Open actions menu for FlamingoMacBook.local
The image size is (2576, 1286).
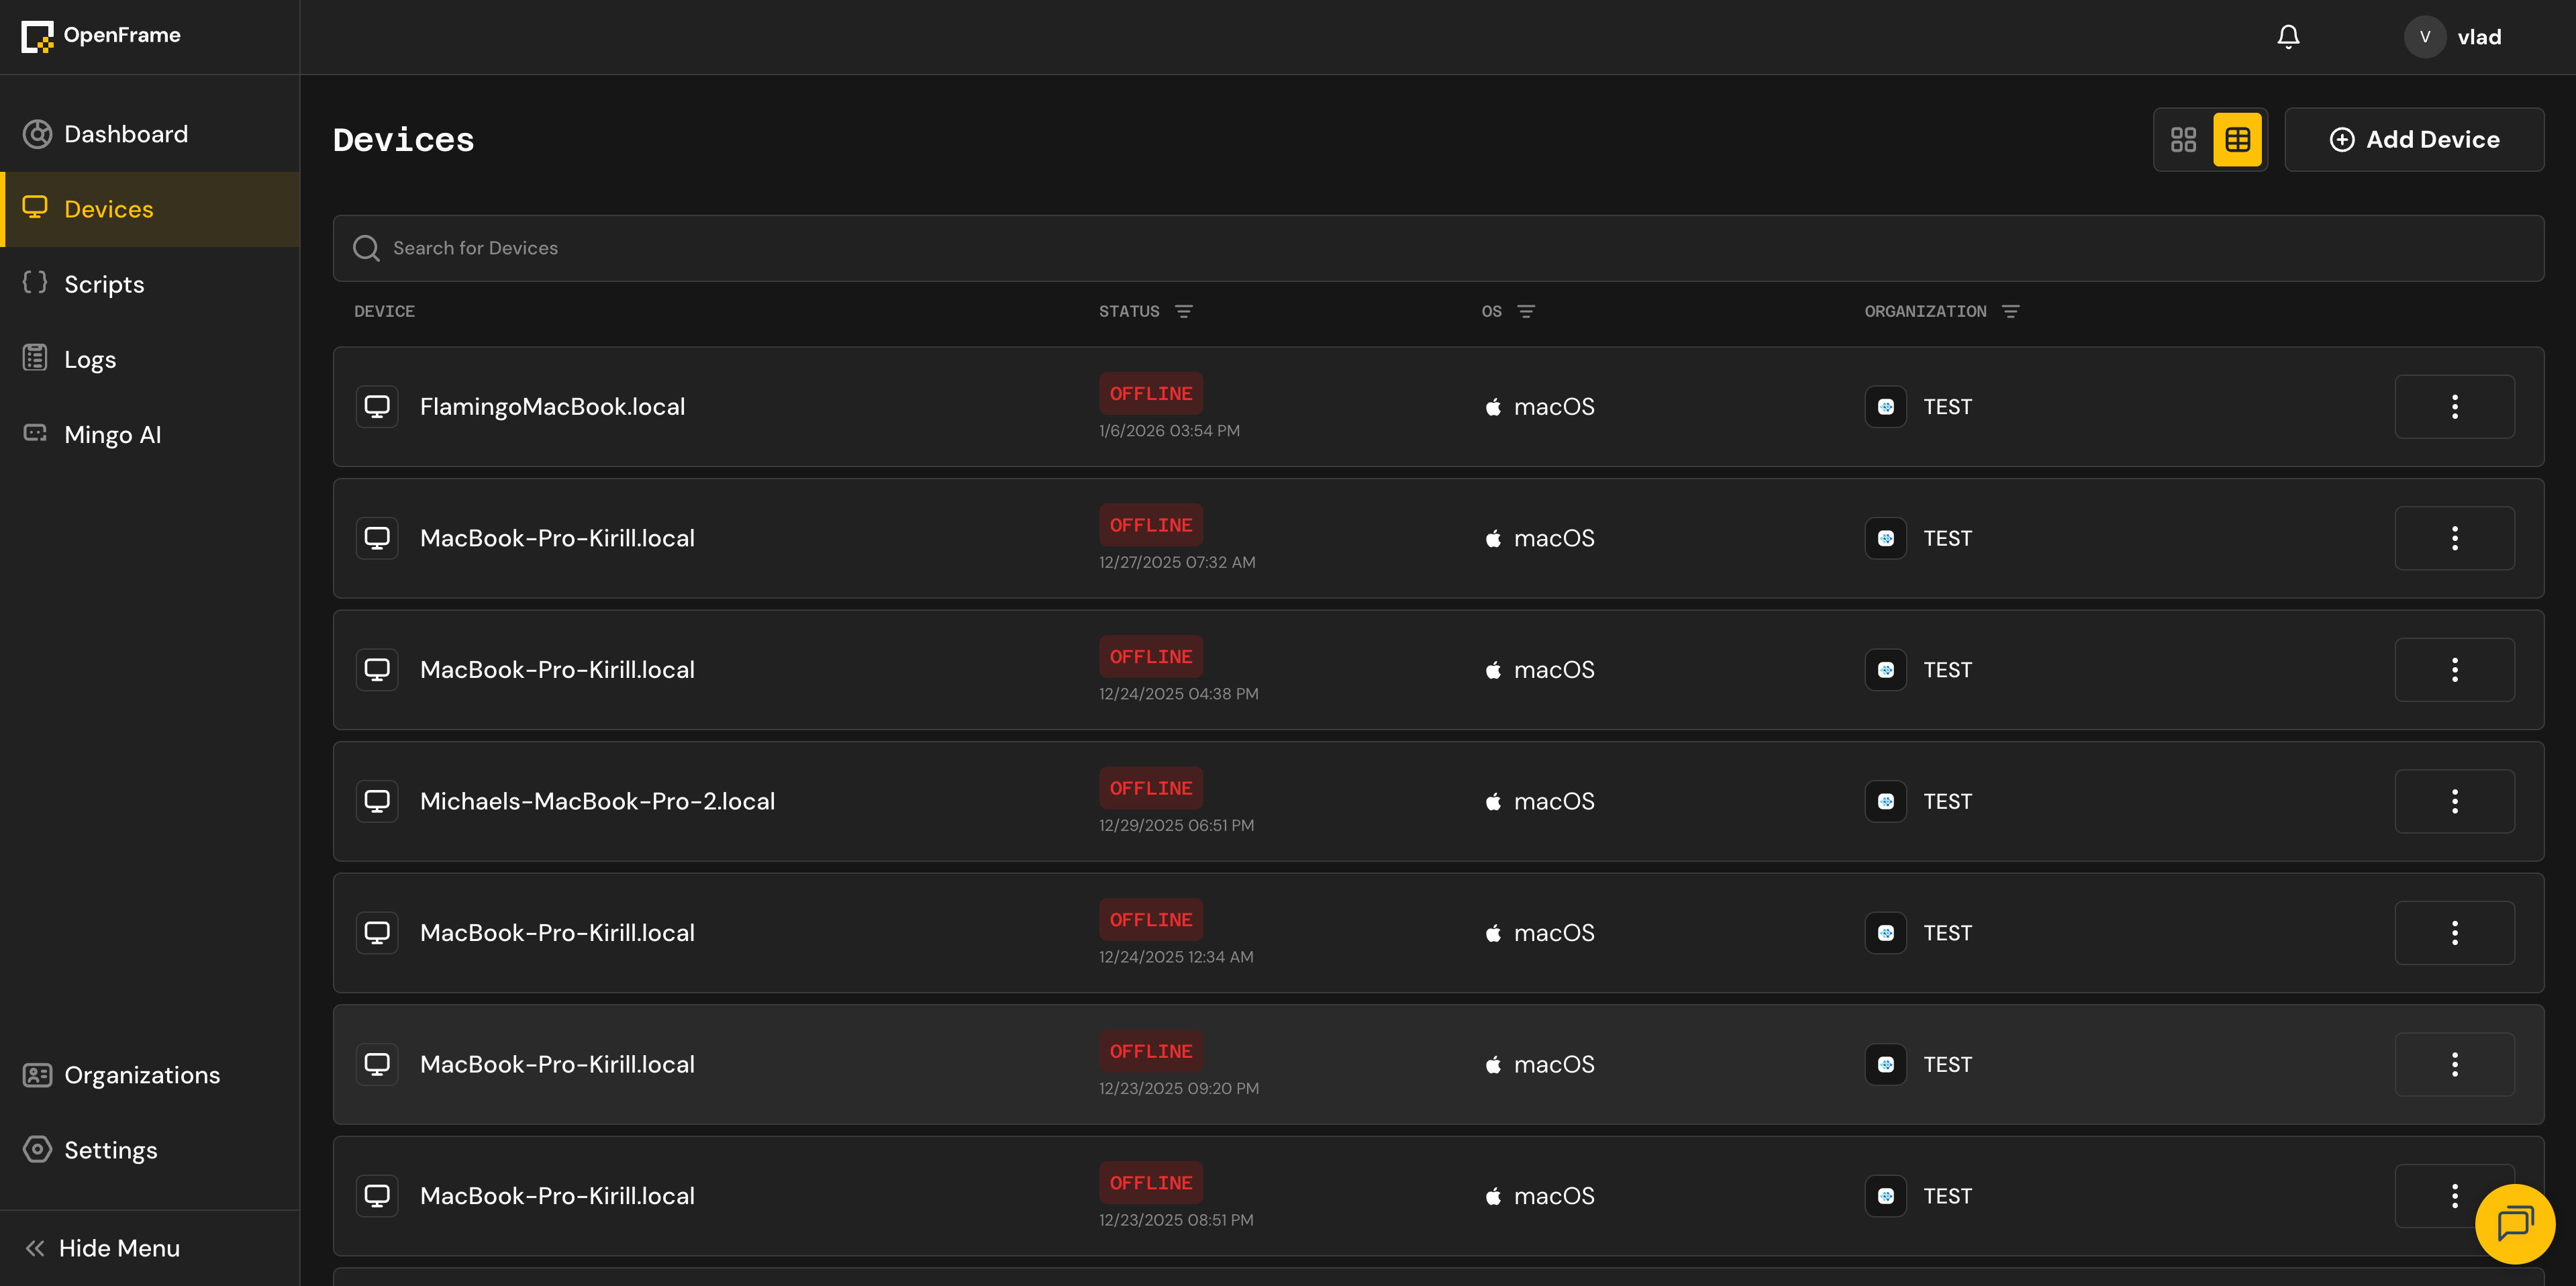coord(2454,407)
